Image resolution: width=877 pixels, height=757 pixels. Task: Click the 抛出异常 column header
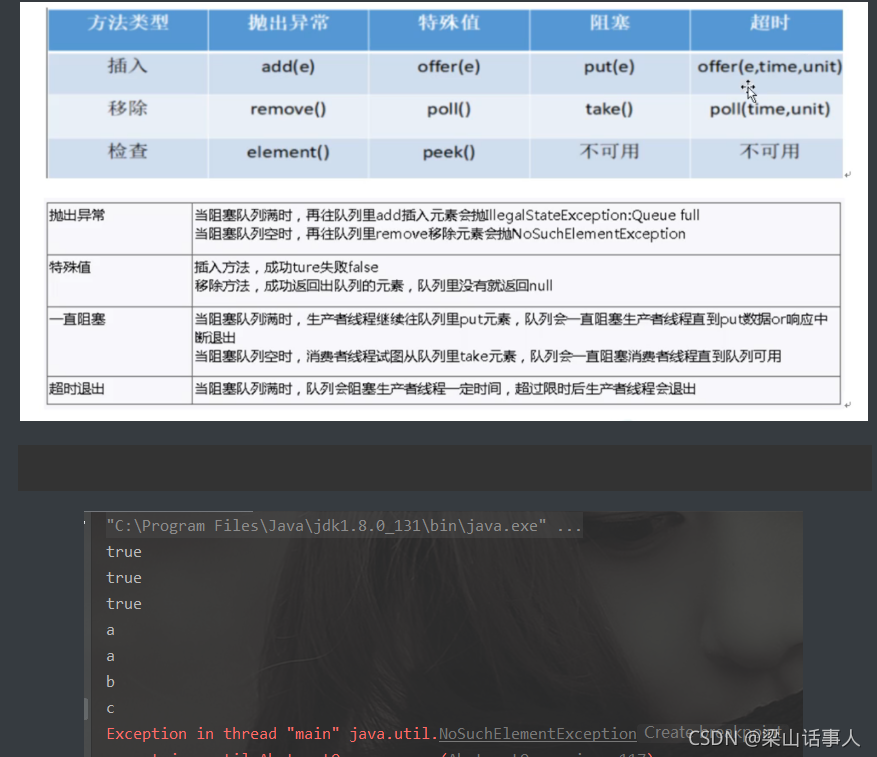288,23
